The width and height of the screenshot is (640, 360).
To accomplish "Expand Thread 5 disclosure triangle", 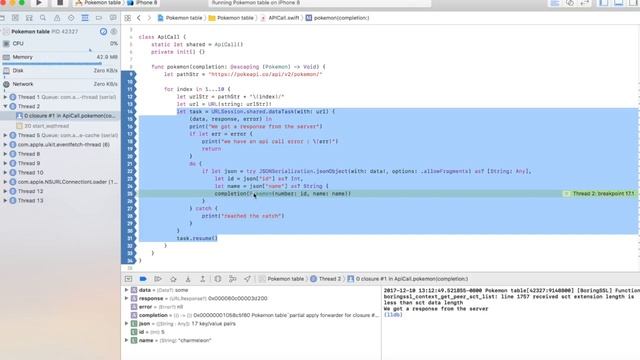I will click(x=5, y=135).
